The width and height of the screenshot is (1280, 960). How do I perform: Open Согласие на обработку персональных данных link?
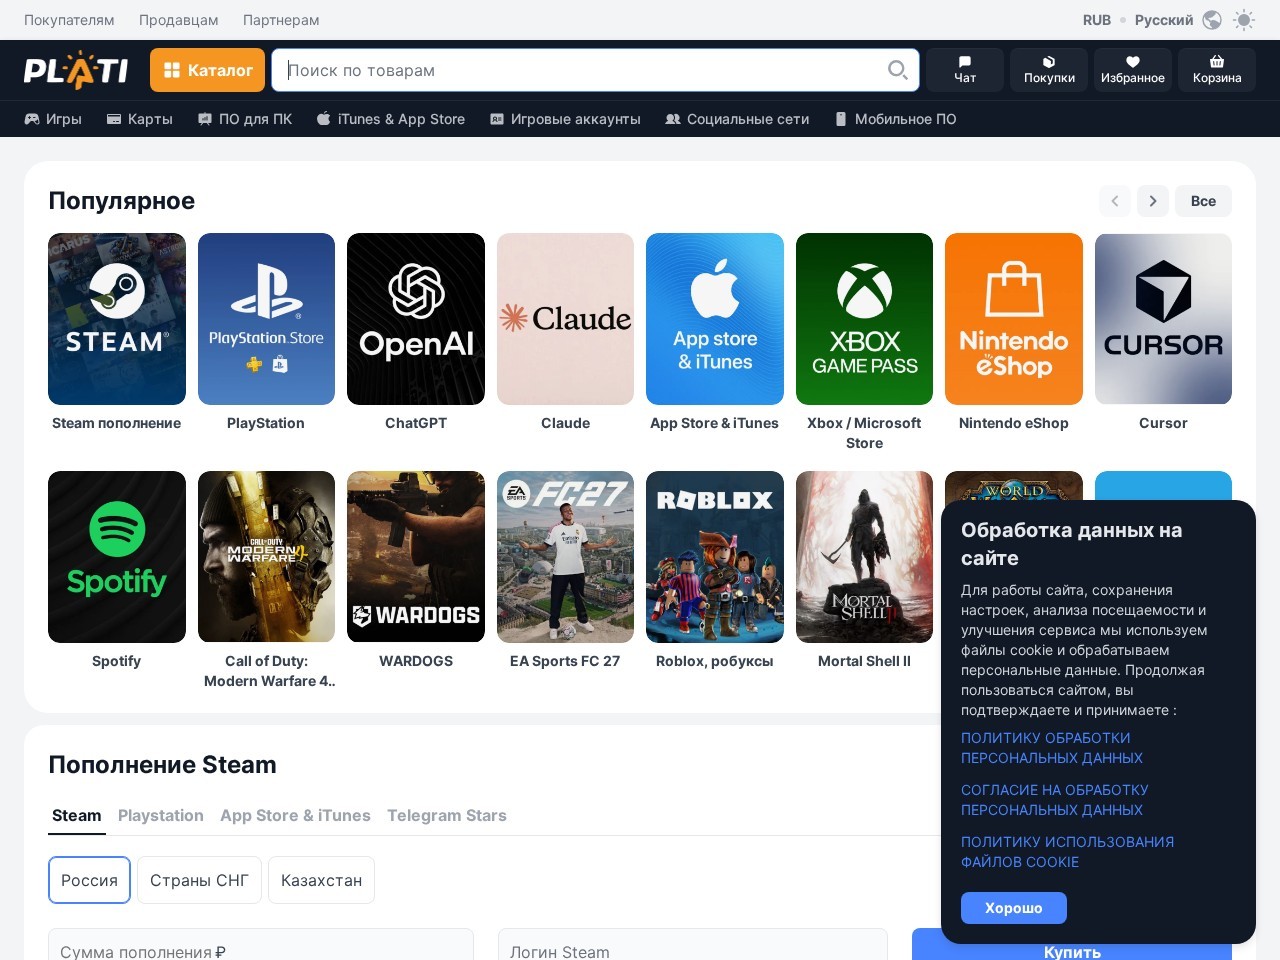click(1055, 800)
